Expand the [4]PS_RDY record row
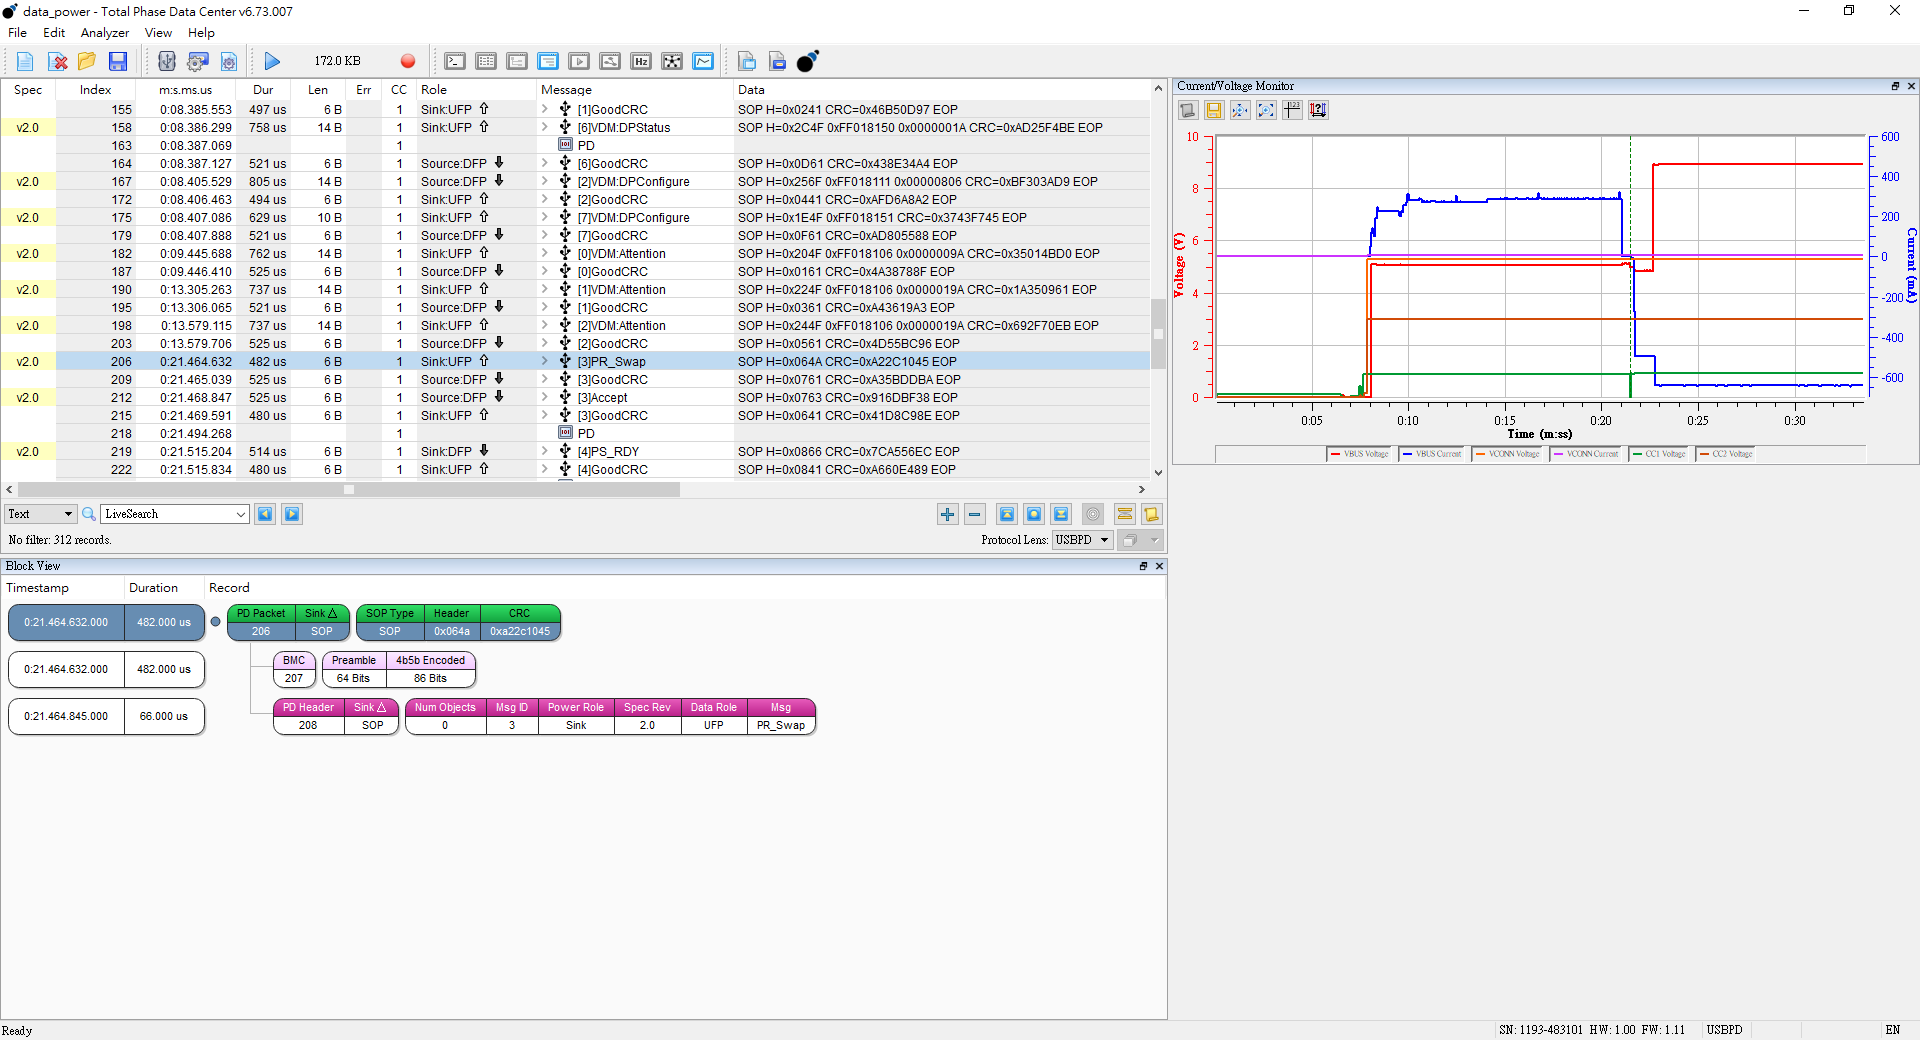This screenshot has height=1040, width=1920. pos(545,451)
